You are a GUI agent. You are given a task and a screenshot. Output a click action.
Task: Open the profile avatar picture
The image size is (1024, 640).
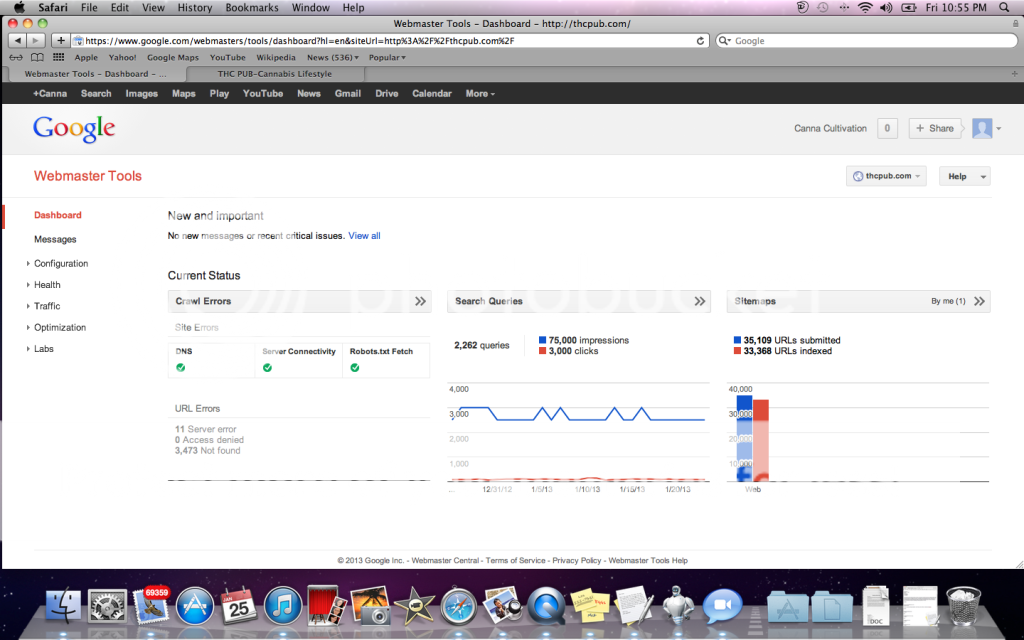coord(982,128)
